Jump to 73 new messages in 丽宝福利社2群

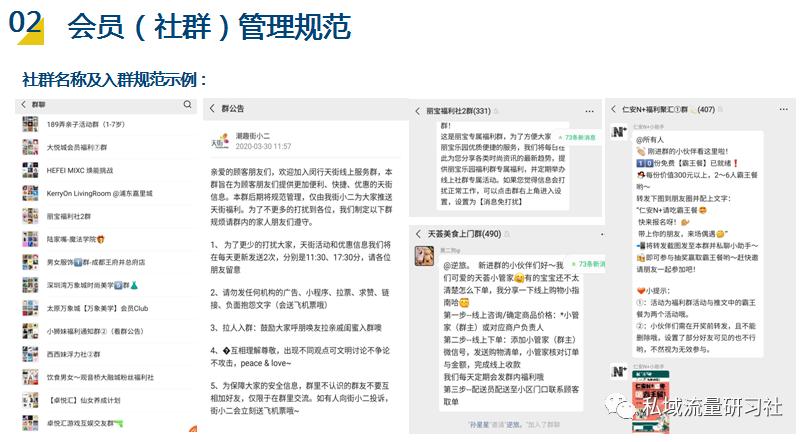pos(577,138)
